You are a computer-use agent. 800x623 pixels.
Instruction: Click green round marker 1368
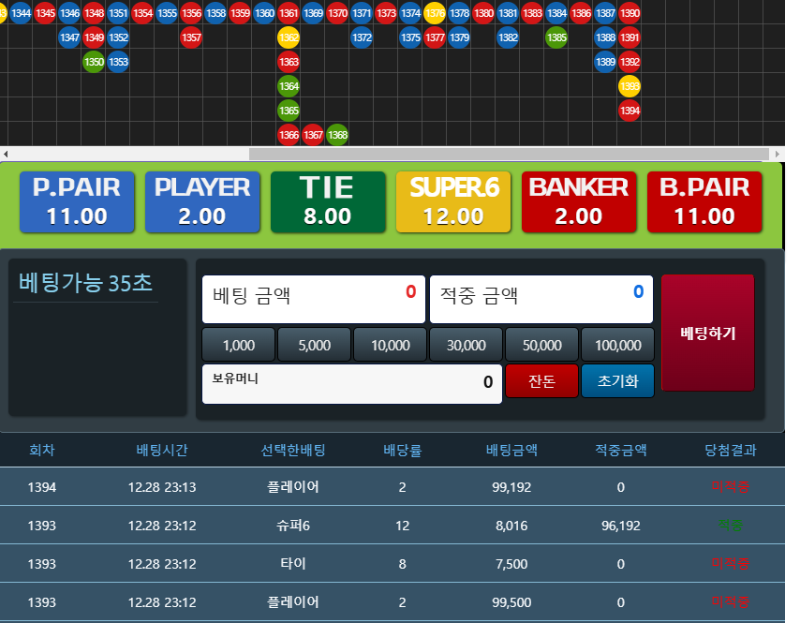coord(337,135)
